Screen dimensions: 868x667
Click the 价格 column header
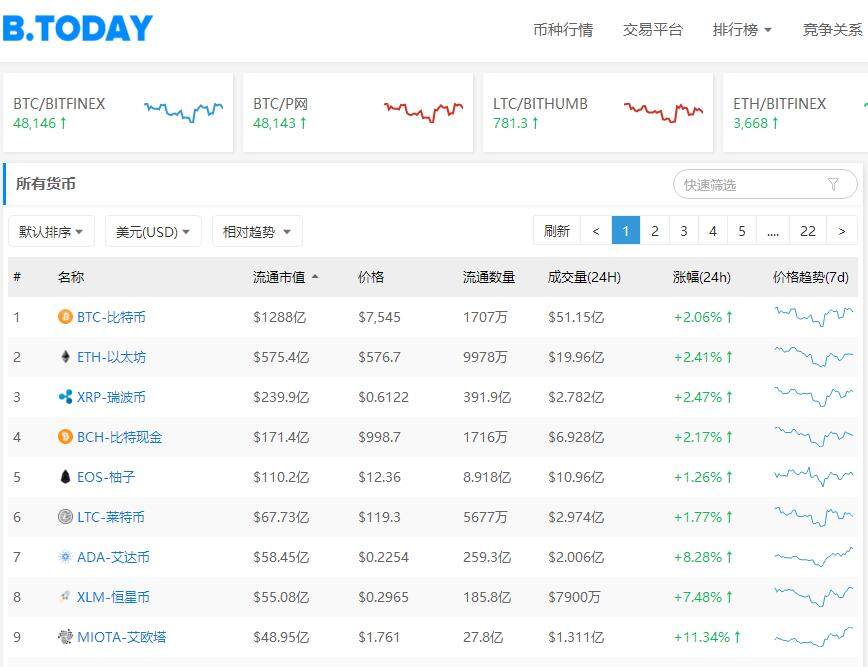click(x=371, y=277)
